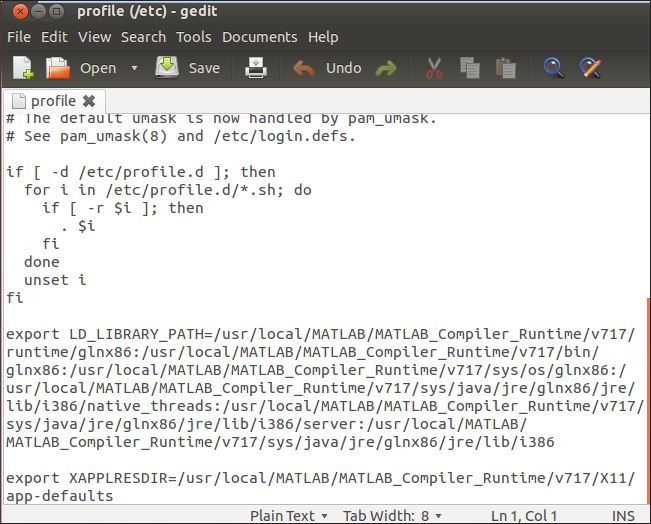Close the profile tab with its X
The height and width of the screenshot is (524, 651).
(89, 101)
